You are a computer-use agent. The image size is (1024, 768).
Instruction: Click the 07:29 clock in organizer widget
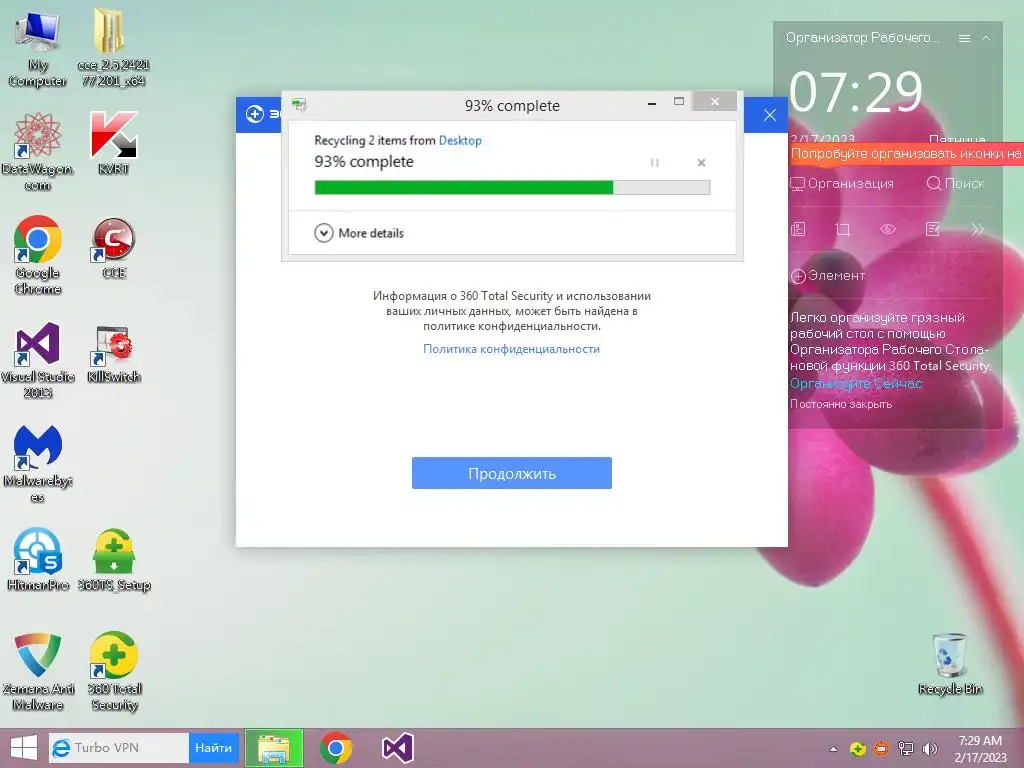pyautogui.click(x=856, y=92)
